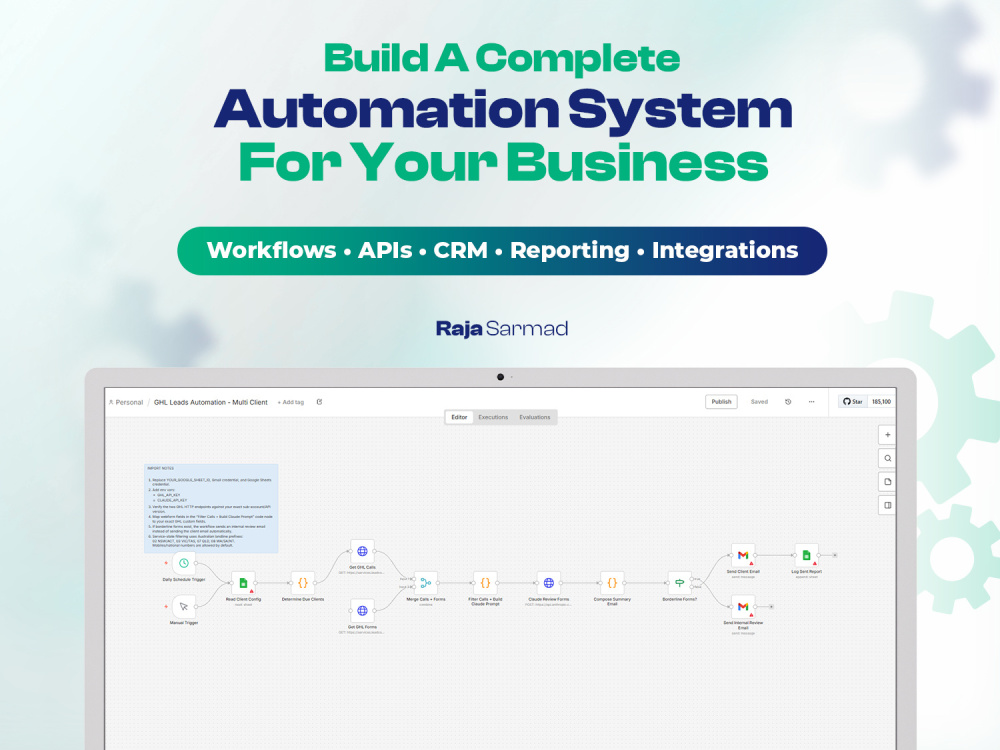The width and height of the screenshot is (1000, 750).
Task: Open the three-dots workflow menu
Action: [811, 402]
